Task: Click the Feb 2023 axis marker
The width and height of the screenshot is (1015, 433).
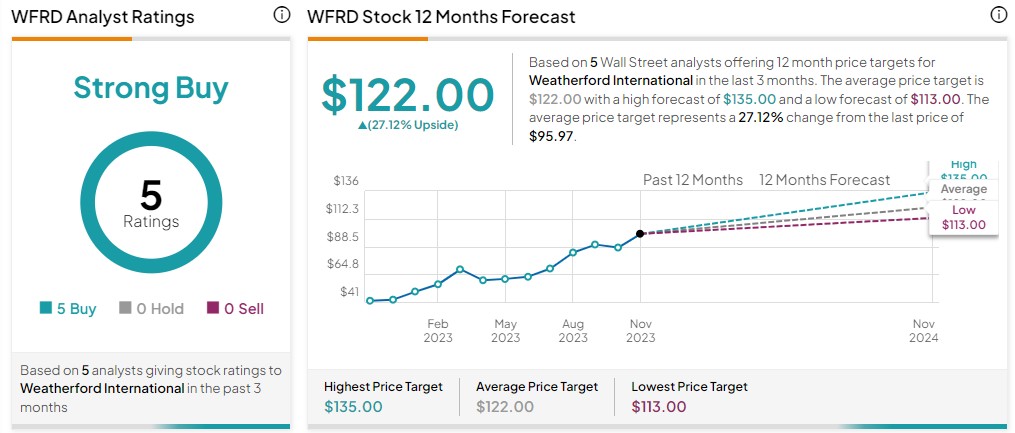Action: [438, 330]
